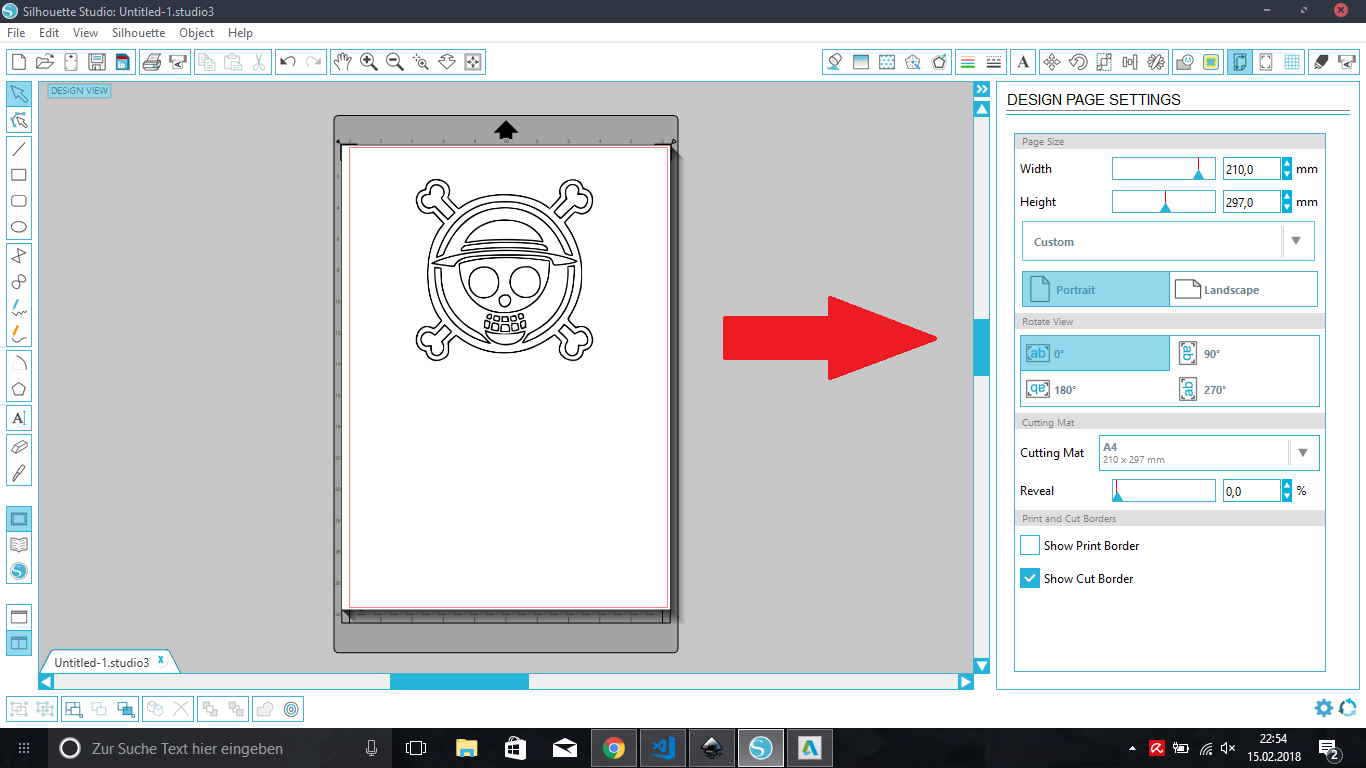Select the Draw an Ellipse tool
The image size is (1366, 768).
(x=19, y=227)
